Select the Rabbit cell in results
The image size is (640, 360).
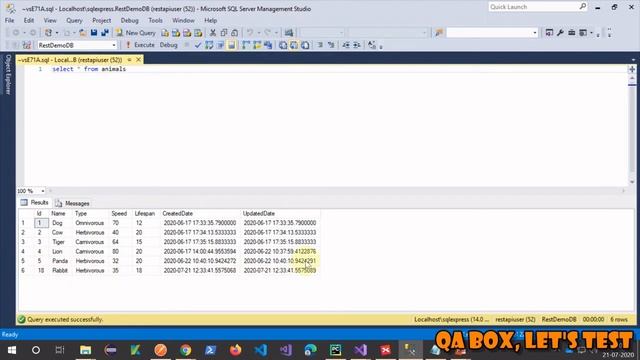coord(60,270)
